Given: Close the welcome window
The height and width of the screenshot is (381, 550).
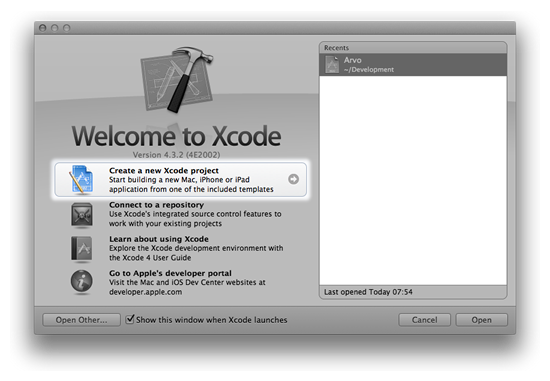Looking at the screenshot, I should pos(43,28).
